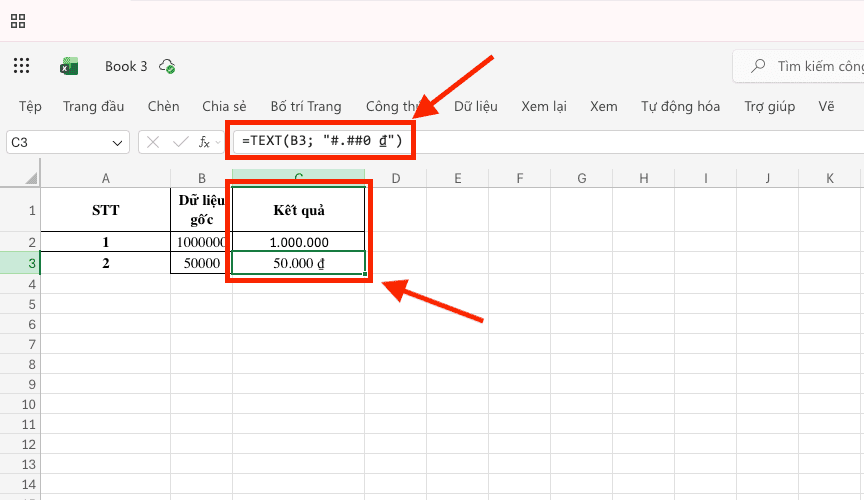Click the Select All corner triangle

coord(31,178)
